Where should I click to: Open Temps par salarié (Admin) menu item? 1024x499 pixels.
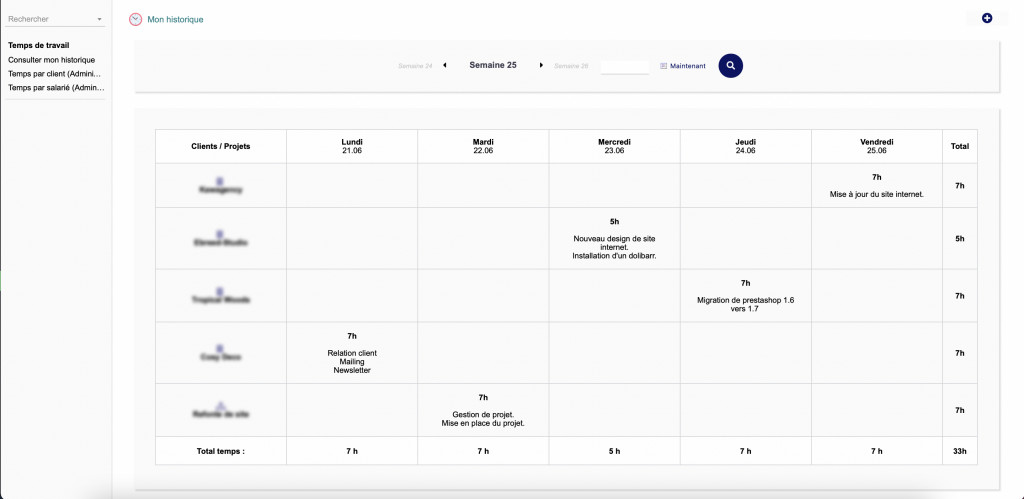[56, 88]
